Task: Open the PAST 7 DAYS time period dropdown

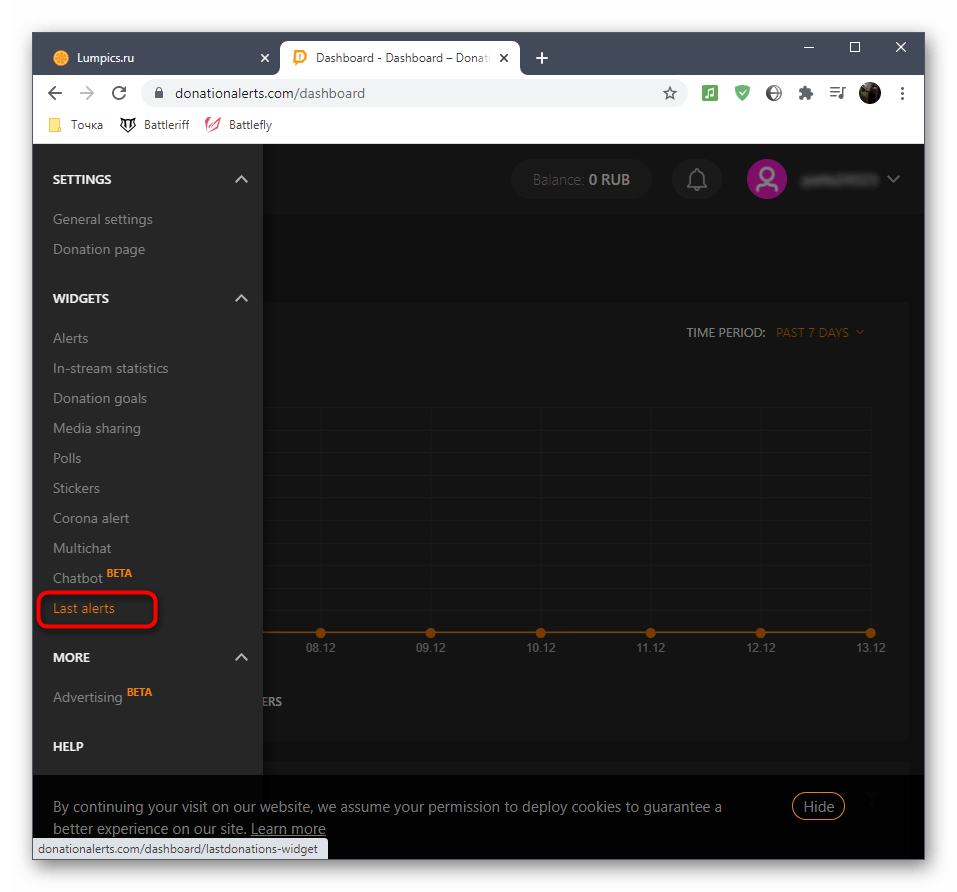Action: tap(820, 333)
